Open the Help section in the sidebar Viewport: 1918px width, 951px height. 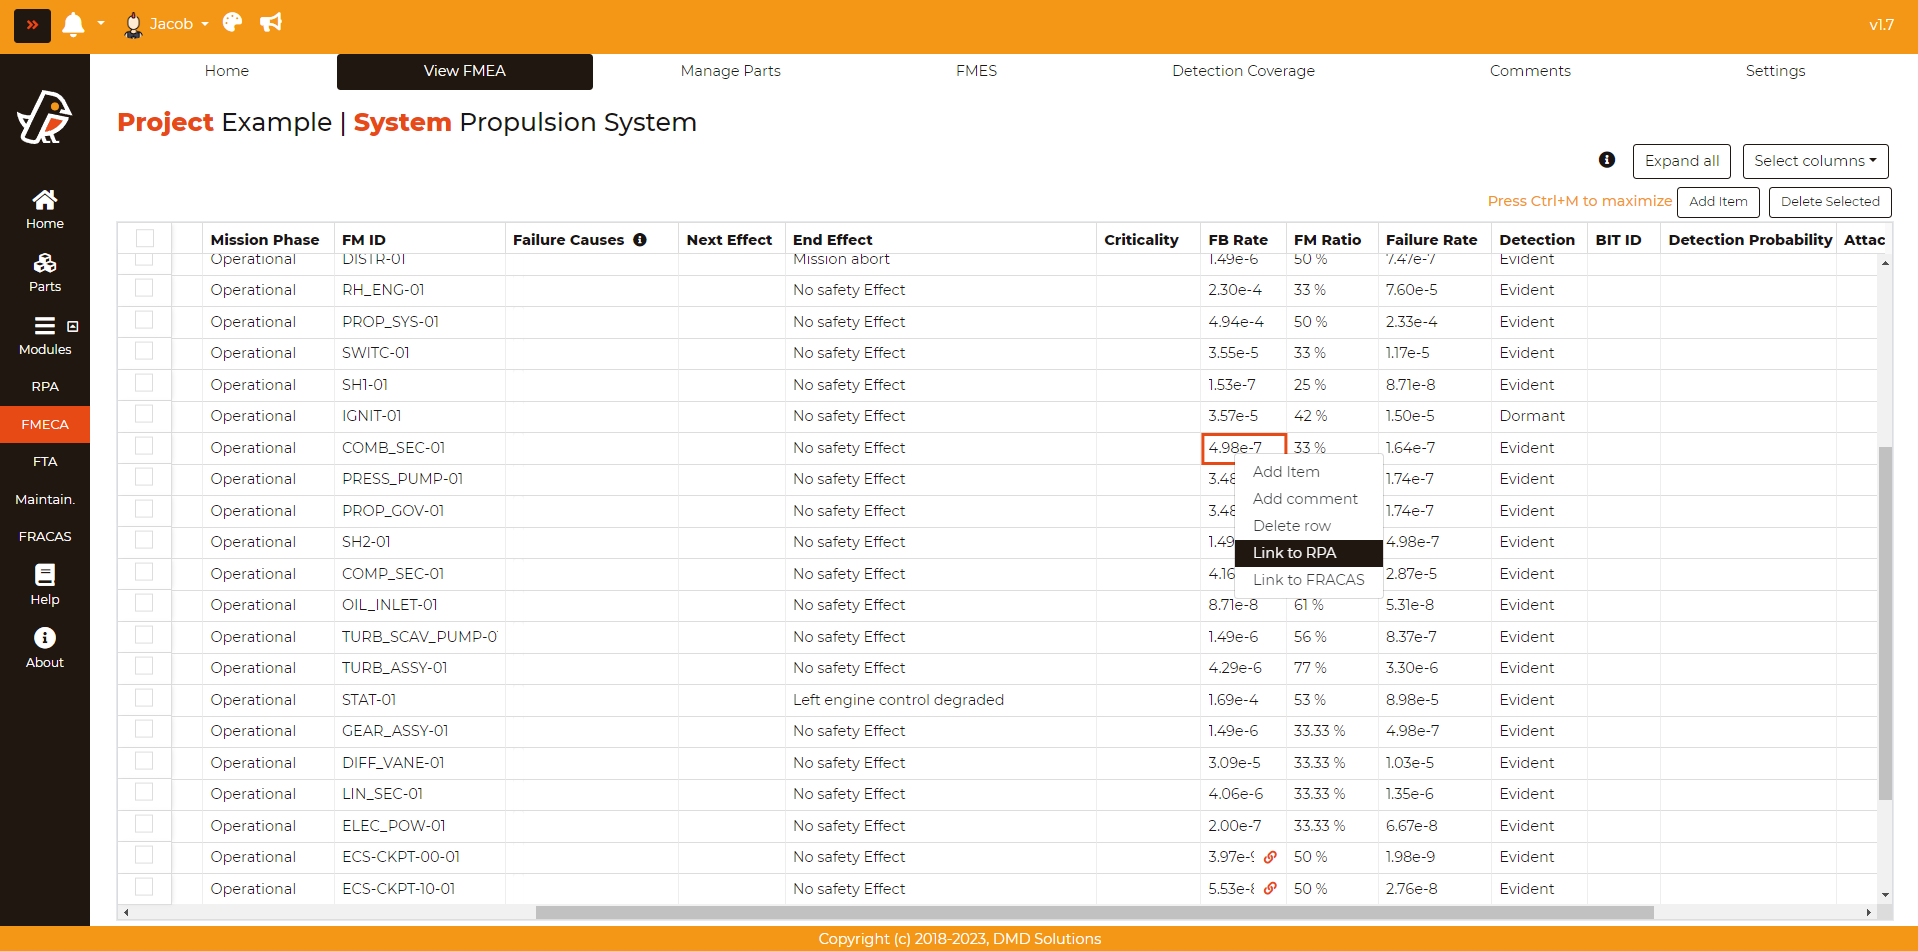click(x=45, y=585)
